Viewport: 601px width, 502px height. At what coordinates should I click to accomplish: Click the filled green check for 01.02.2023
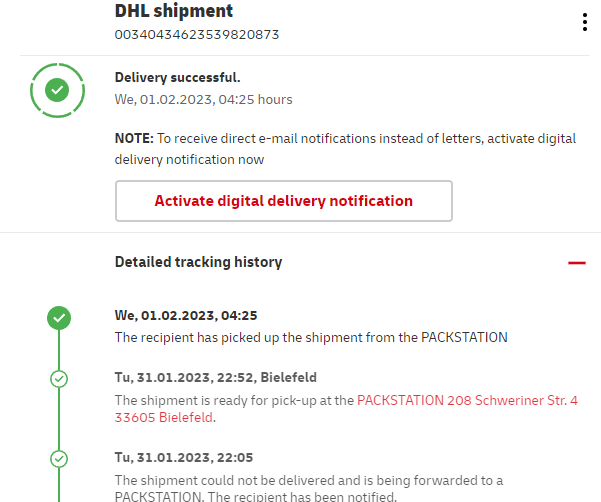tap(59, 318)
